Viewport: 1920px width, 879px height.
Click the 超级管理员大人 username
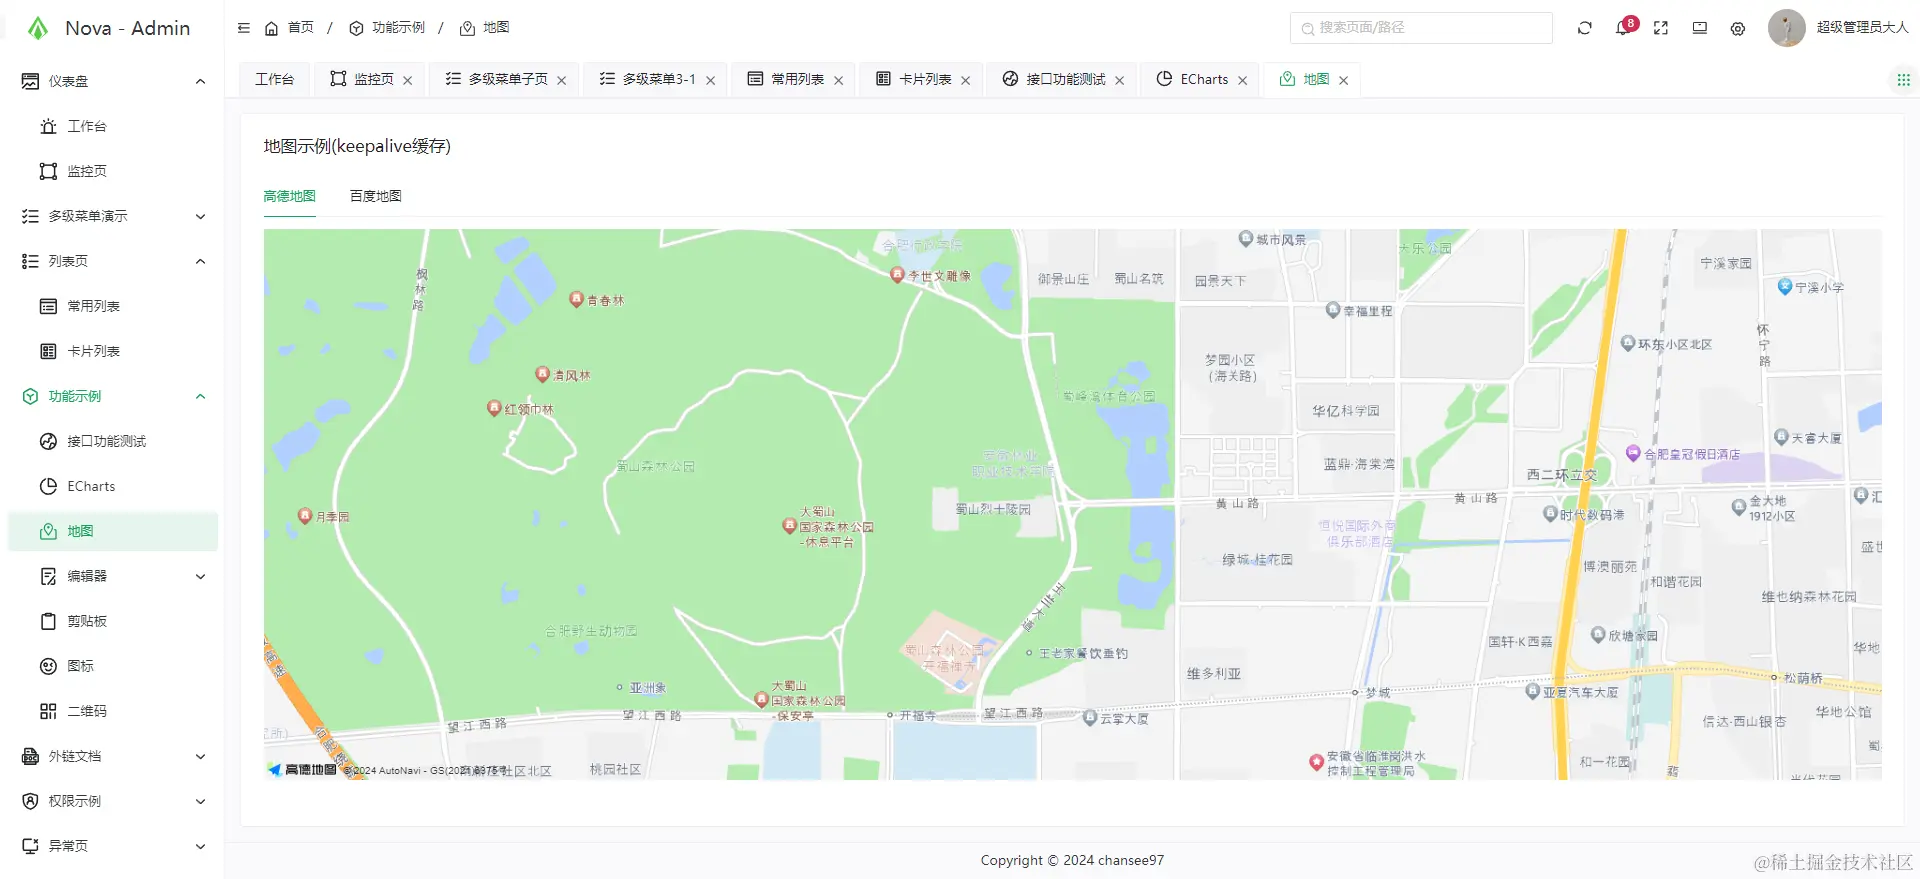coord(1862,28)
